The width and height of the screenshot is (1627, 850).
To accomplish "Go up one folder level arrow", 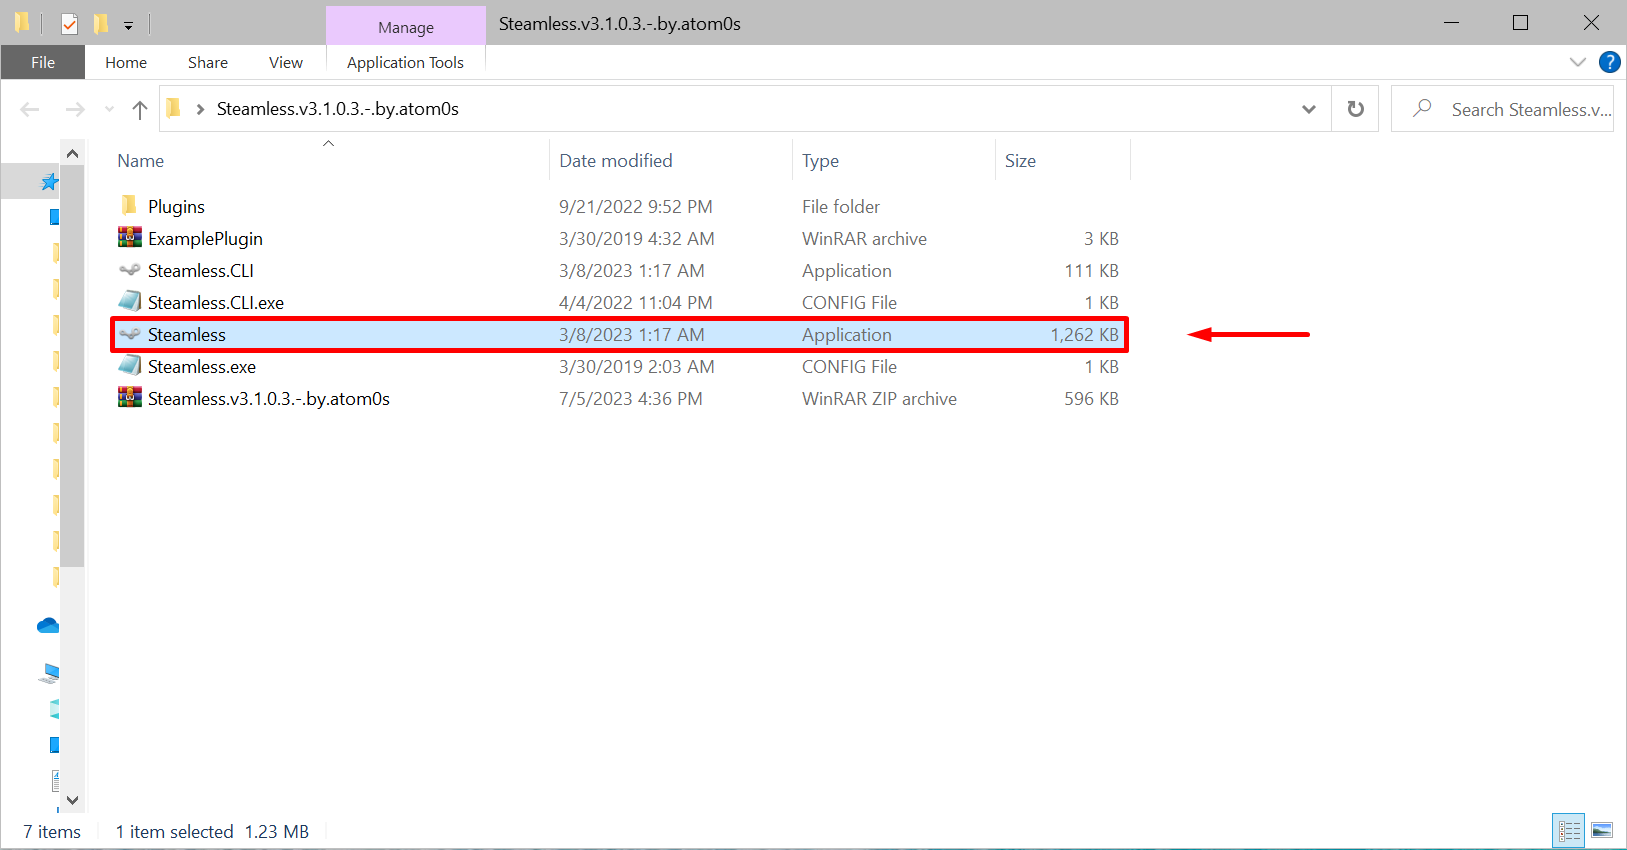I will (x=140, y=109).
